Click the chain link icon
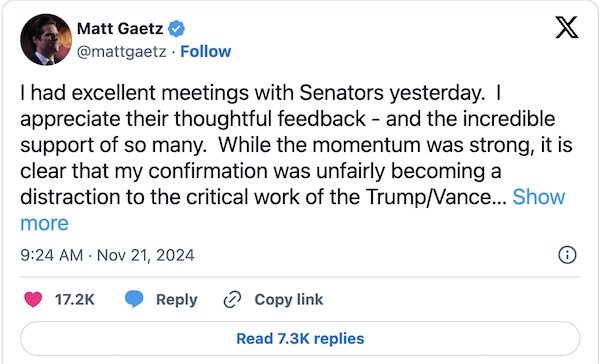Image resolution: width=600 pixels, height=364 pixels. click(x=232, y=299)
